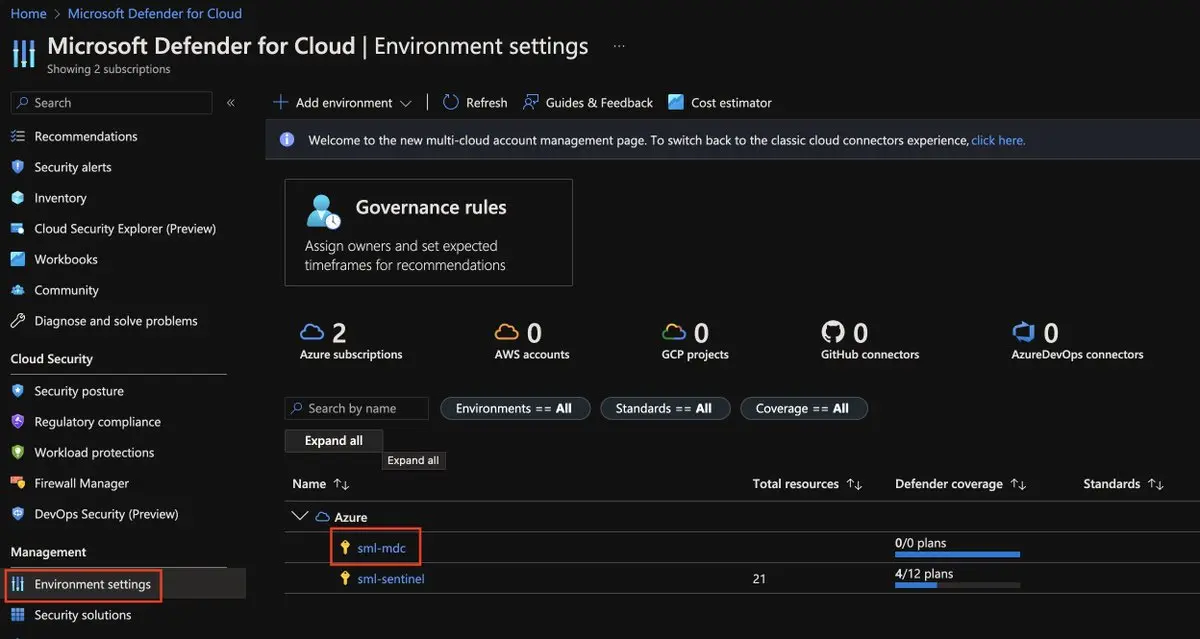Click the key icon beside sml-sentinel

345,578
